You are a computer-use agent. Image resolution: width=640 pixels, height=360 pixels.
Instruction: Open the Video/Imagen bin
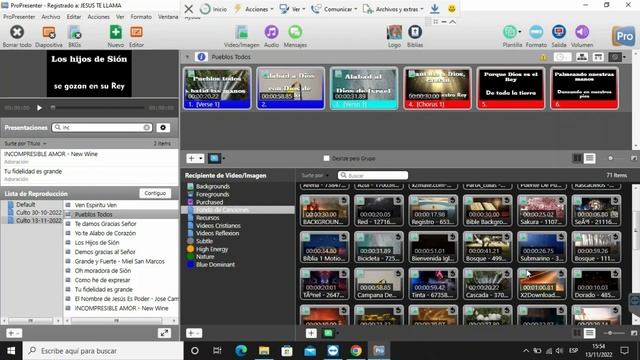pos(242,32)
